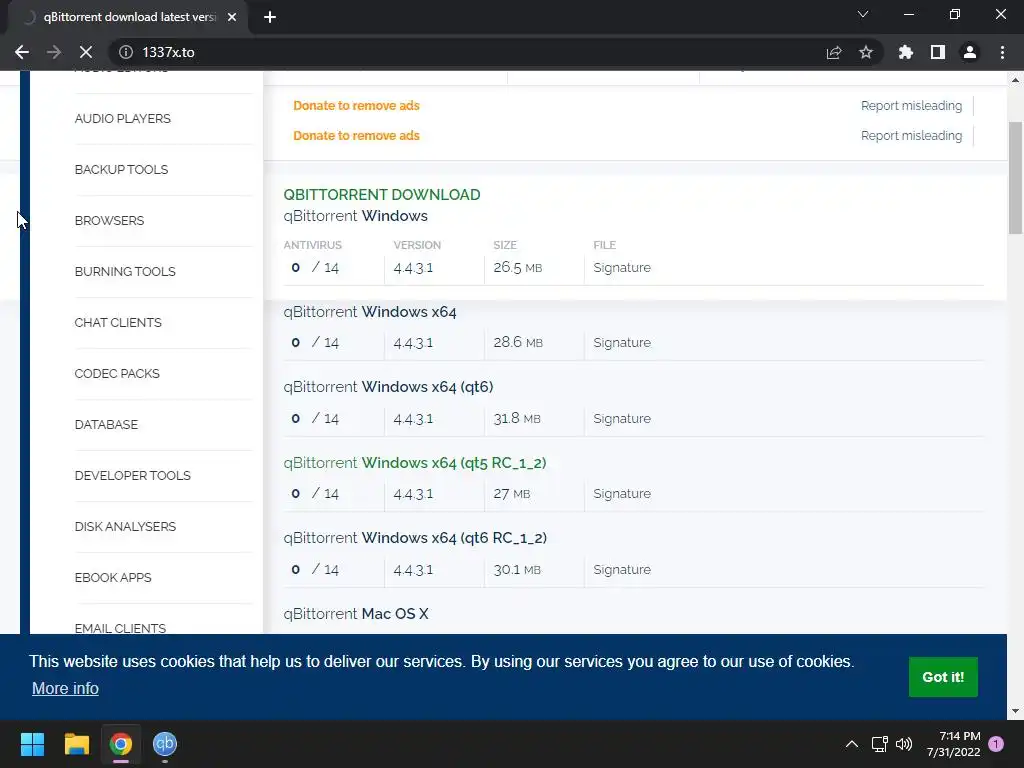The height and width of the screenshot is (768, 1024).
Task: Open the More info cookie link
Action: click(x=65, y=688)
